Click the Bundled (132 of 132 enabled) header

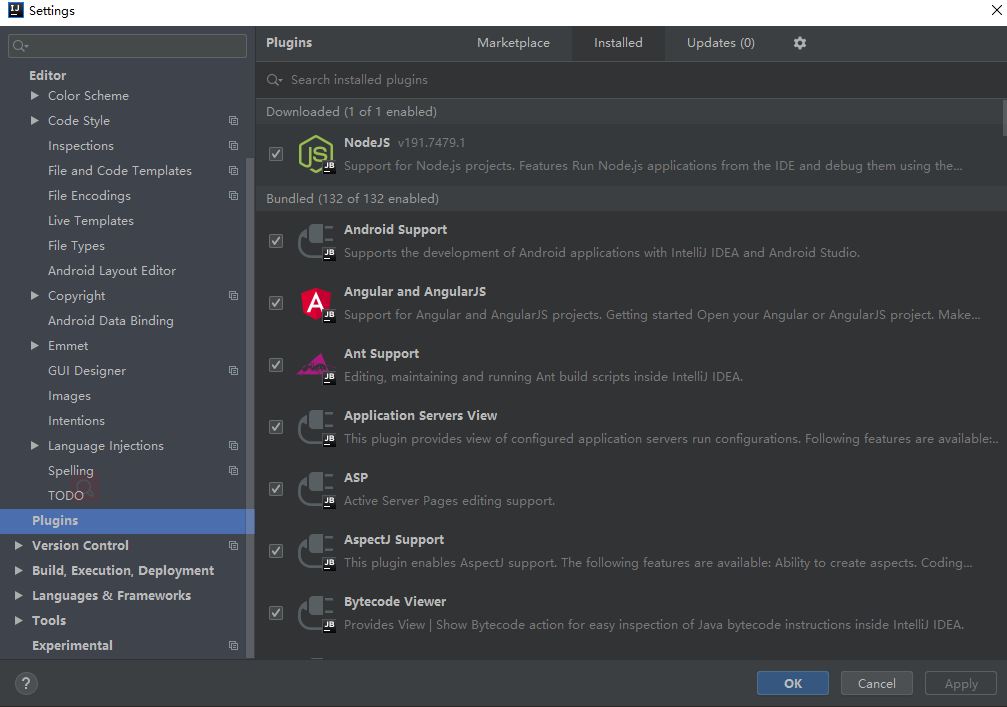[x=631, y=199]
